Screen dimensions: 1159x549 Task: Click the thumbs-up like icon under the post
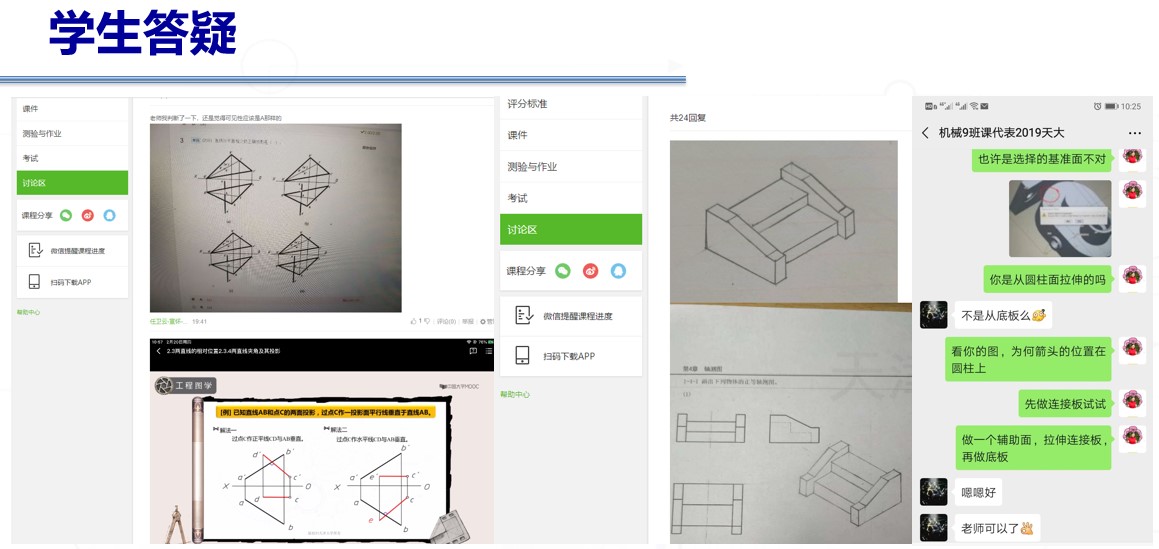click(414, 322)
